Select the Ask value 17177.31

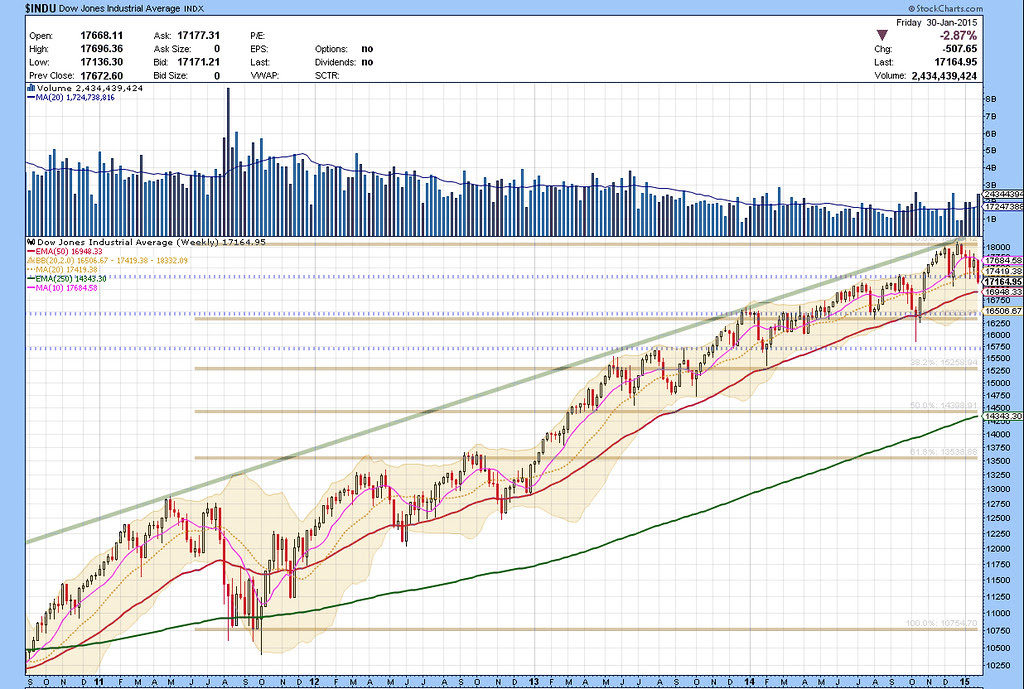pyautogui.click(x=199, y=35)
